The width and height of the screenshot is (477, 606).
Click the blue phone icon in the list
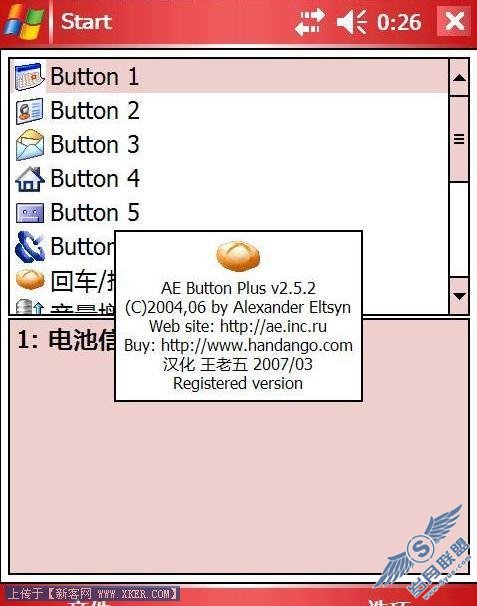(29, 246)
